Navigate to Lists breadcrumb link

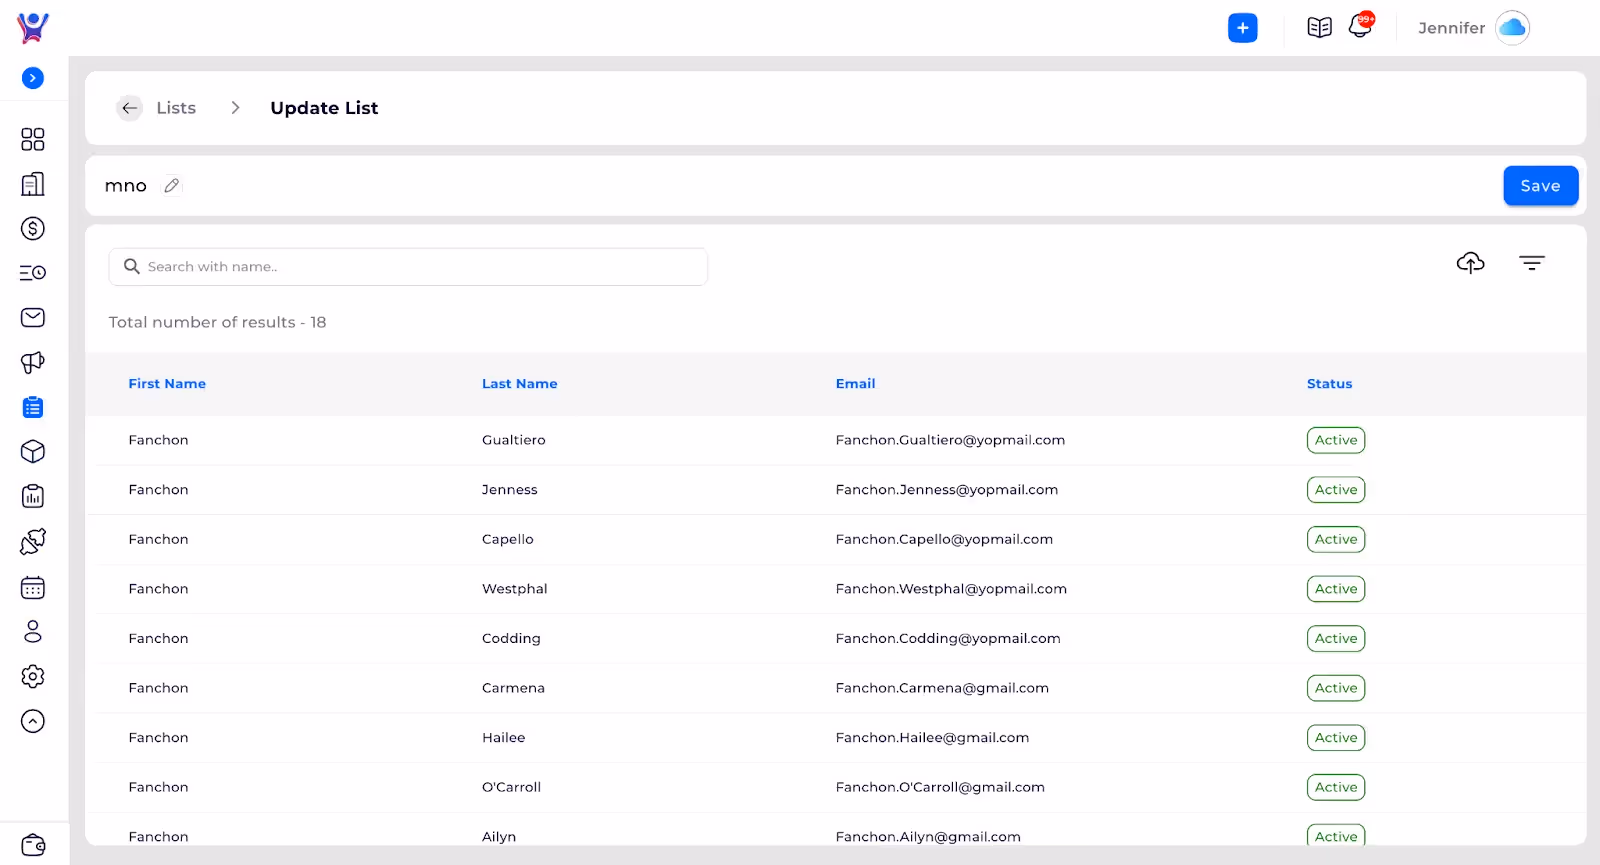(176, 108)
